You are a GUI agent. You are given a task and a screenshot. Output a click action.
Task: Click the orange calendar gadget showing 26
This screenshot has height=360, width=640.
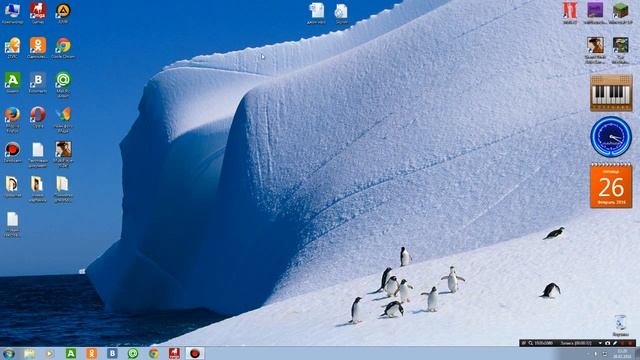[611, 186]
